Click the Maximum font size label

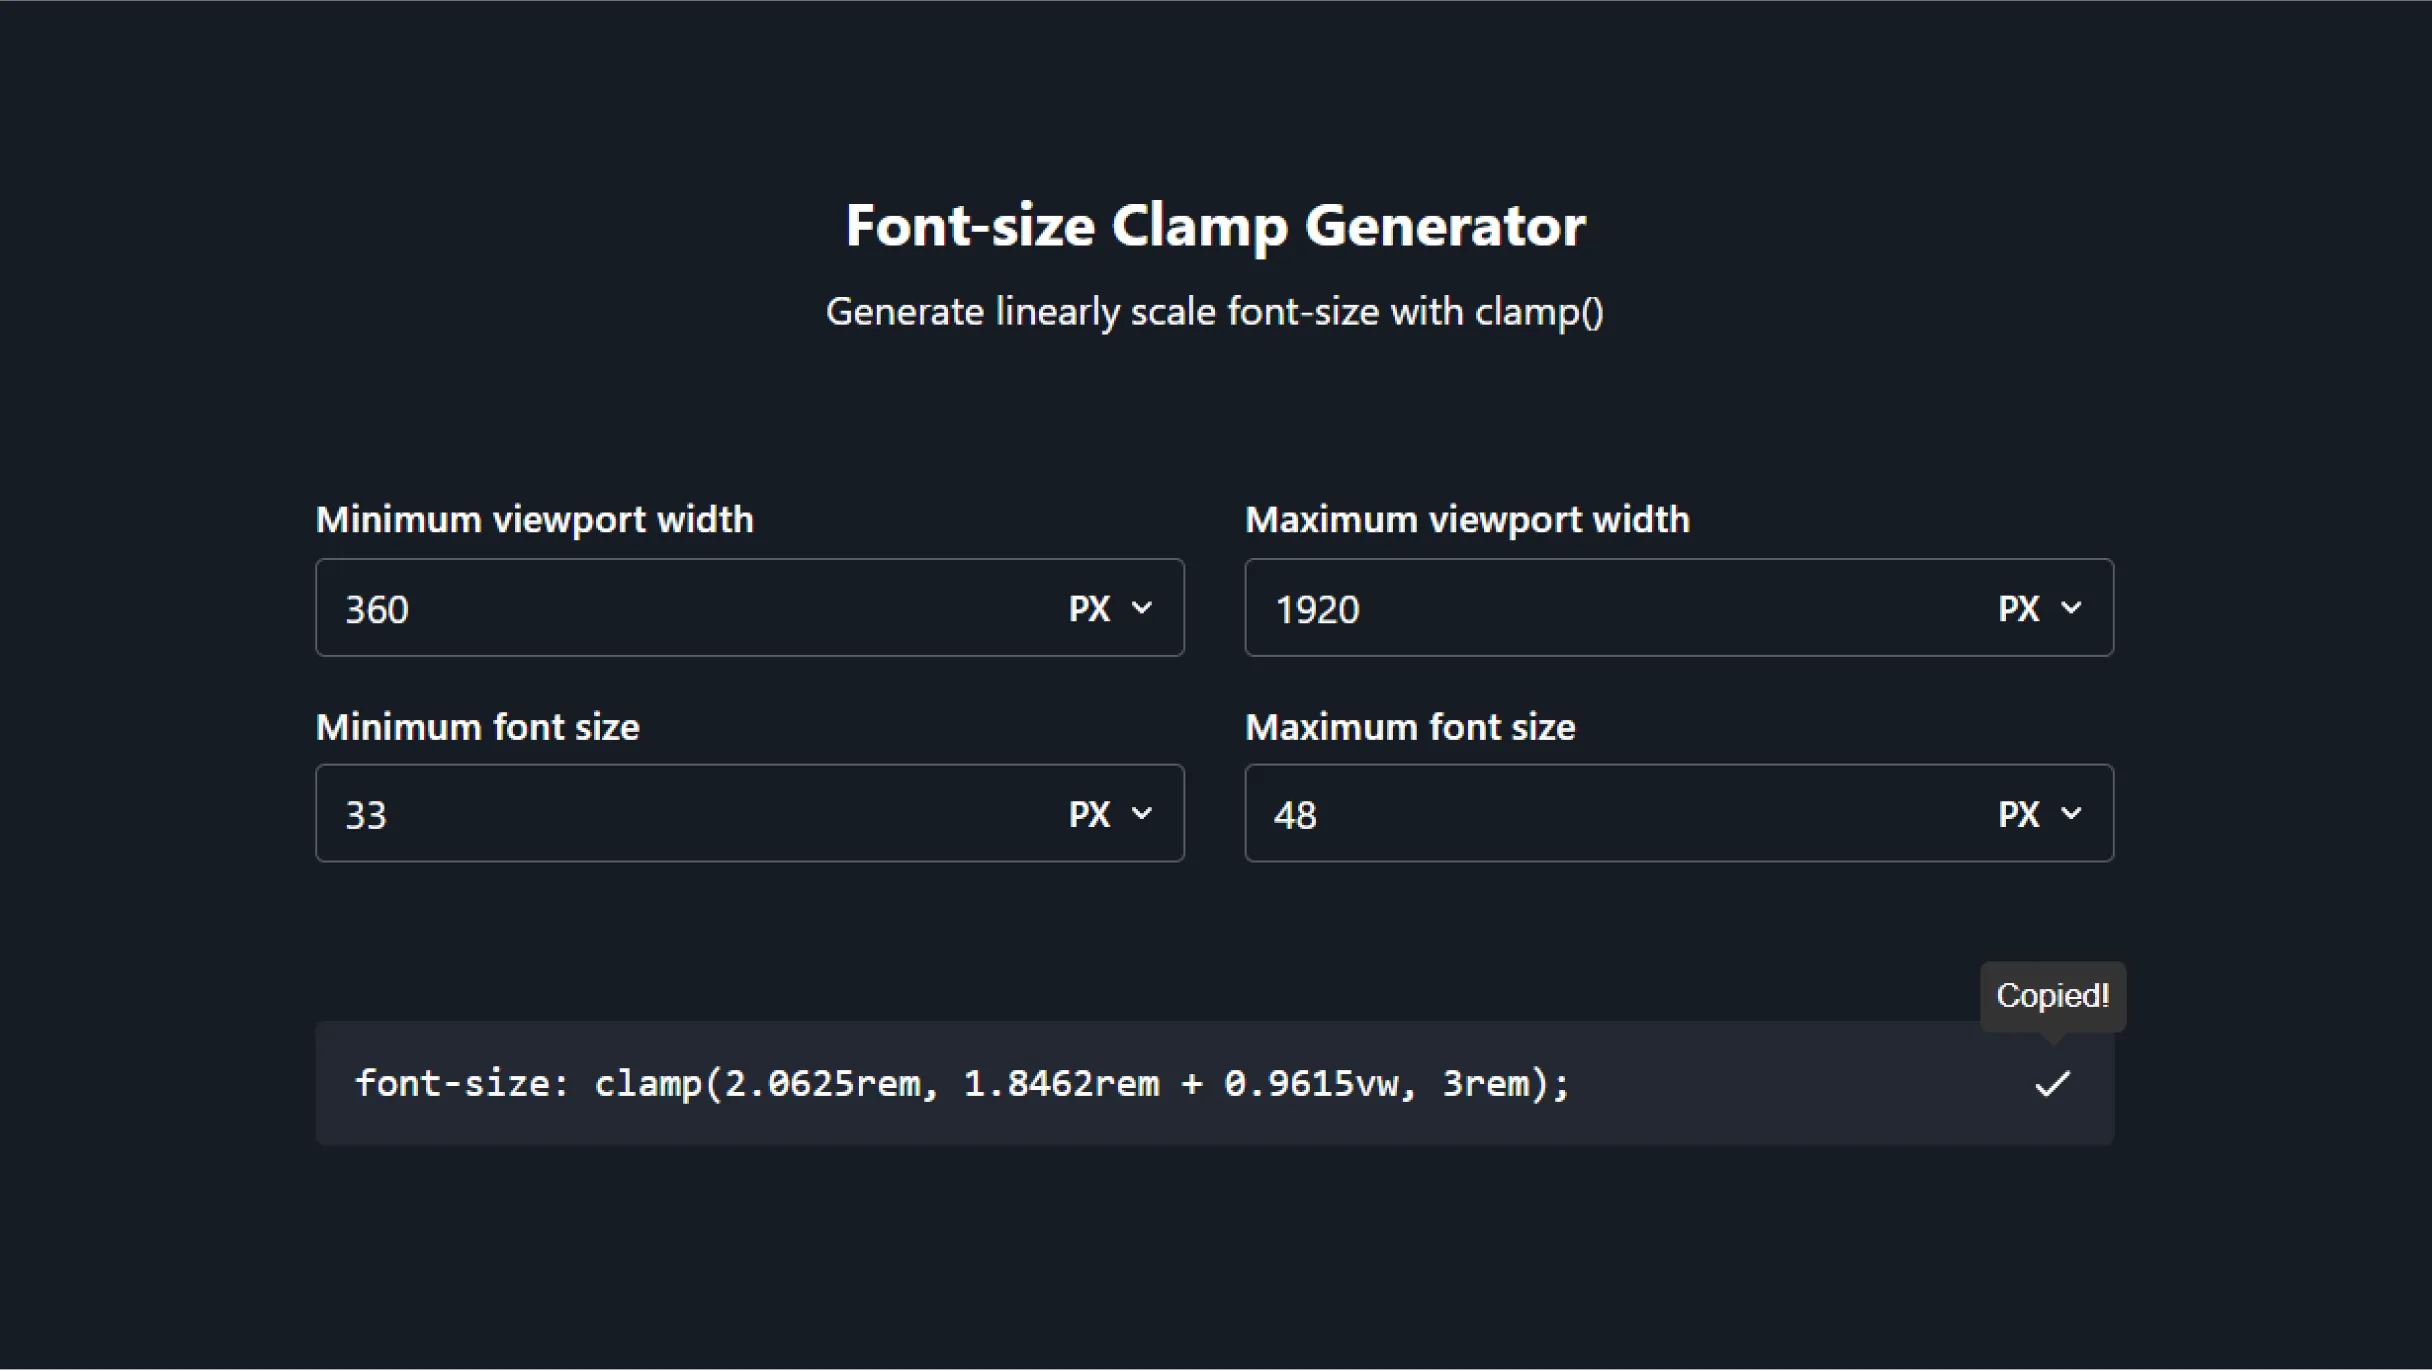1410,727
